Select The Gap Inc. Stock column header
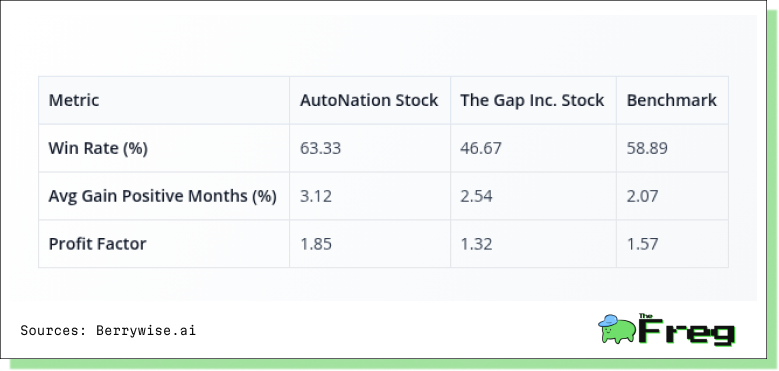 (532, 100)
